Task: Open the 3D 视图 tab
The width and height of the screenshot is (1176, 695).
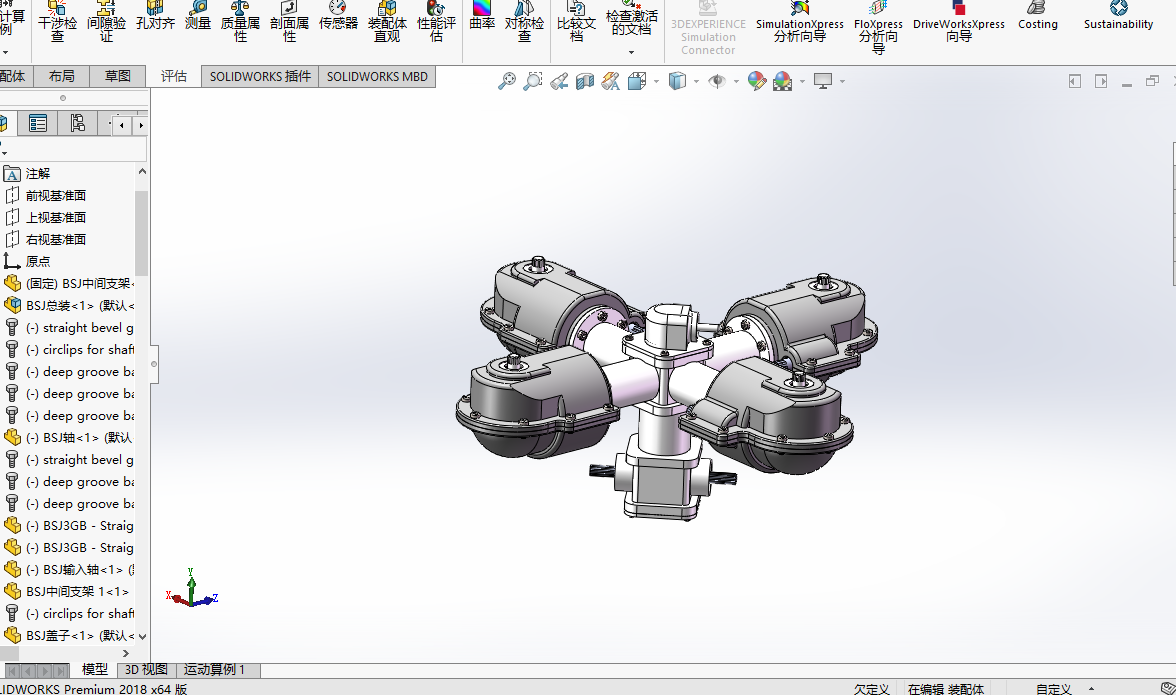Action: 146,670
